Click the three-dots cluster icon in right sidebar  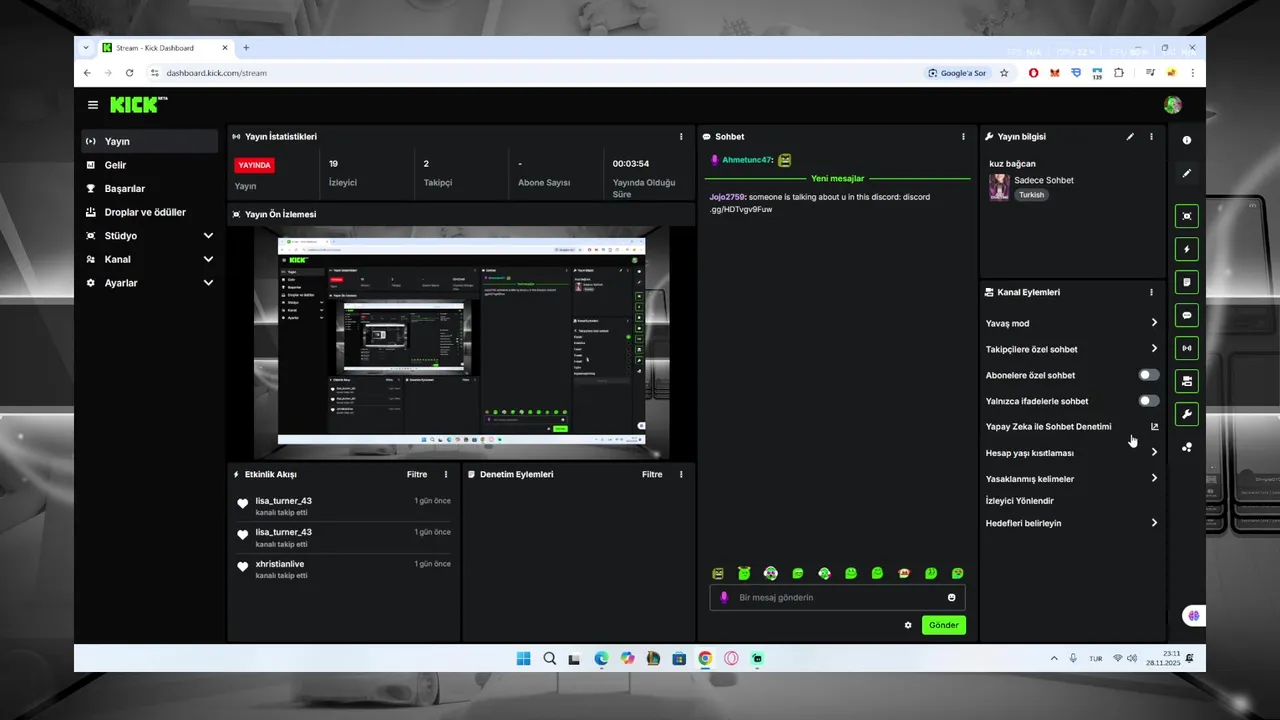(x=1187, y=447)
